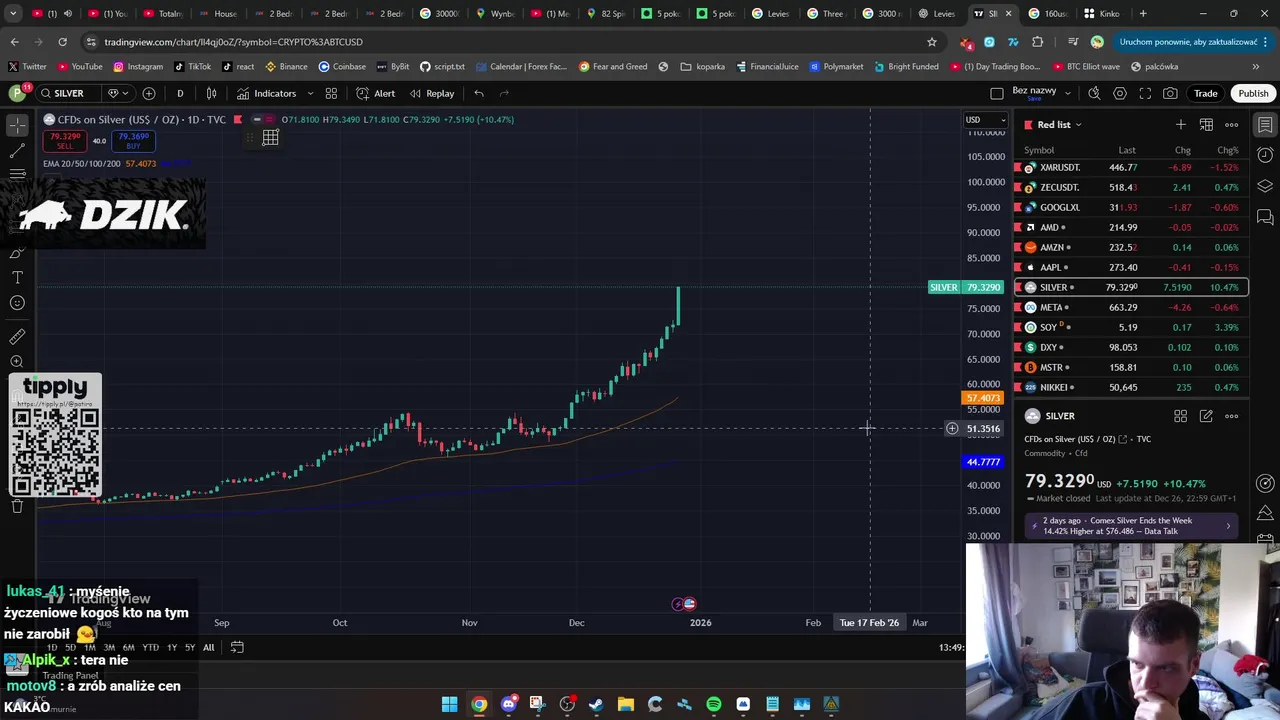1280x720 pixels.
Task: Toggle the red flag next to chart title
Action: click(x=237, y=120)
